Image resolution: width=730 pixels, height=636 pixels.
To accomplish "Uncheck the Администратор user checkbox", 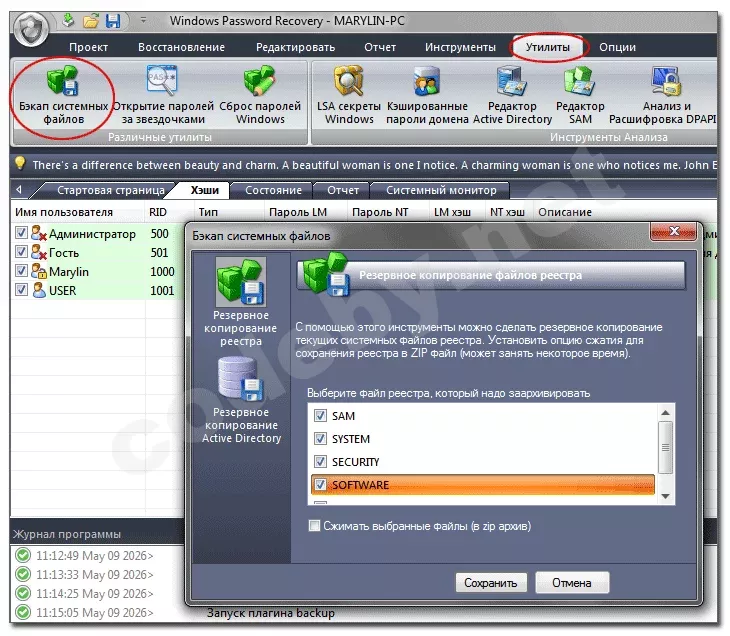I will point(21,232).
